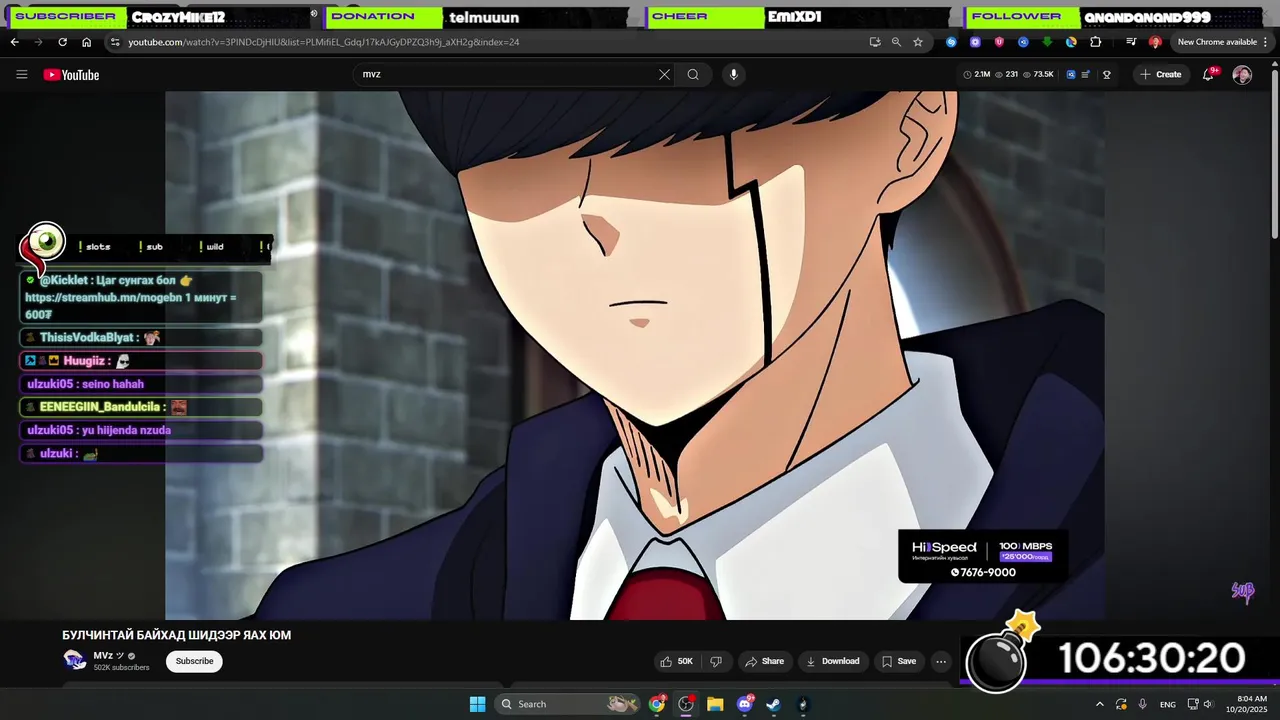The image size is (1280, 720).
Task: Open the browser home page button
Action: click(x=86, y=42)
